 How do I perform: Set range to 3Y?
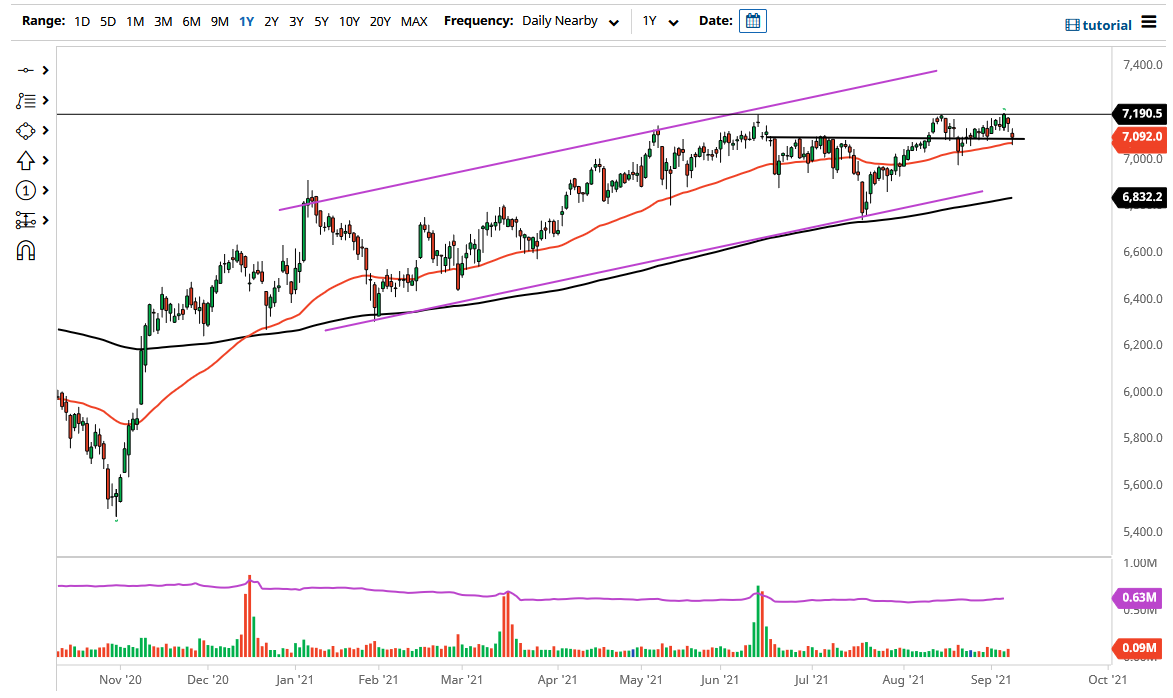click(296, 22)
